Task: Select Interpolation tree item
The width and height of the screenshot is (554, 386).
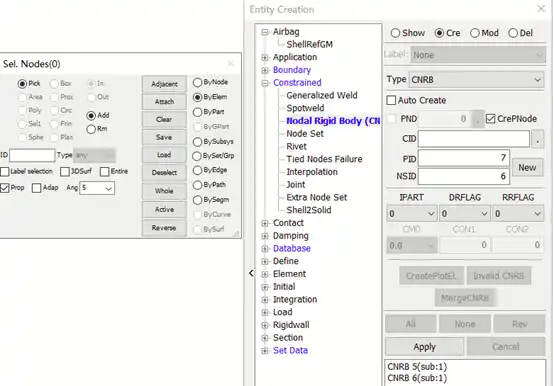Action: pyautogui.click(x=312, y=172)
